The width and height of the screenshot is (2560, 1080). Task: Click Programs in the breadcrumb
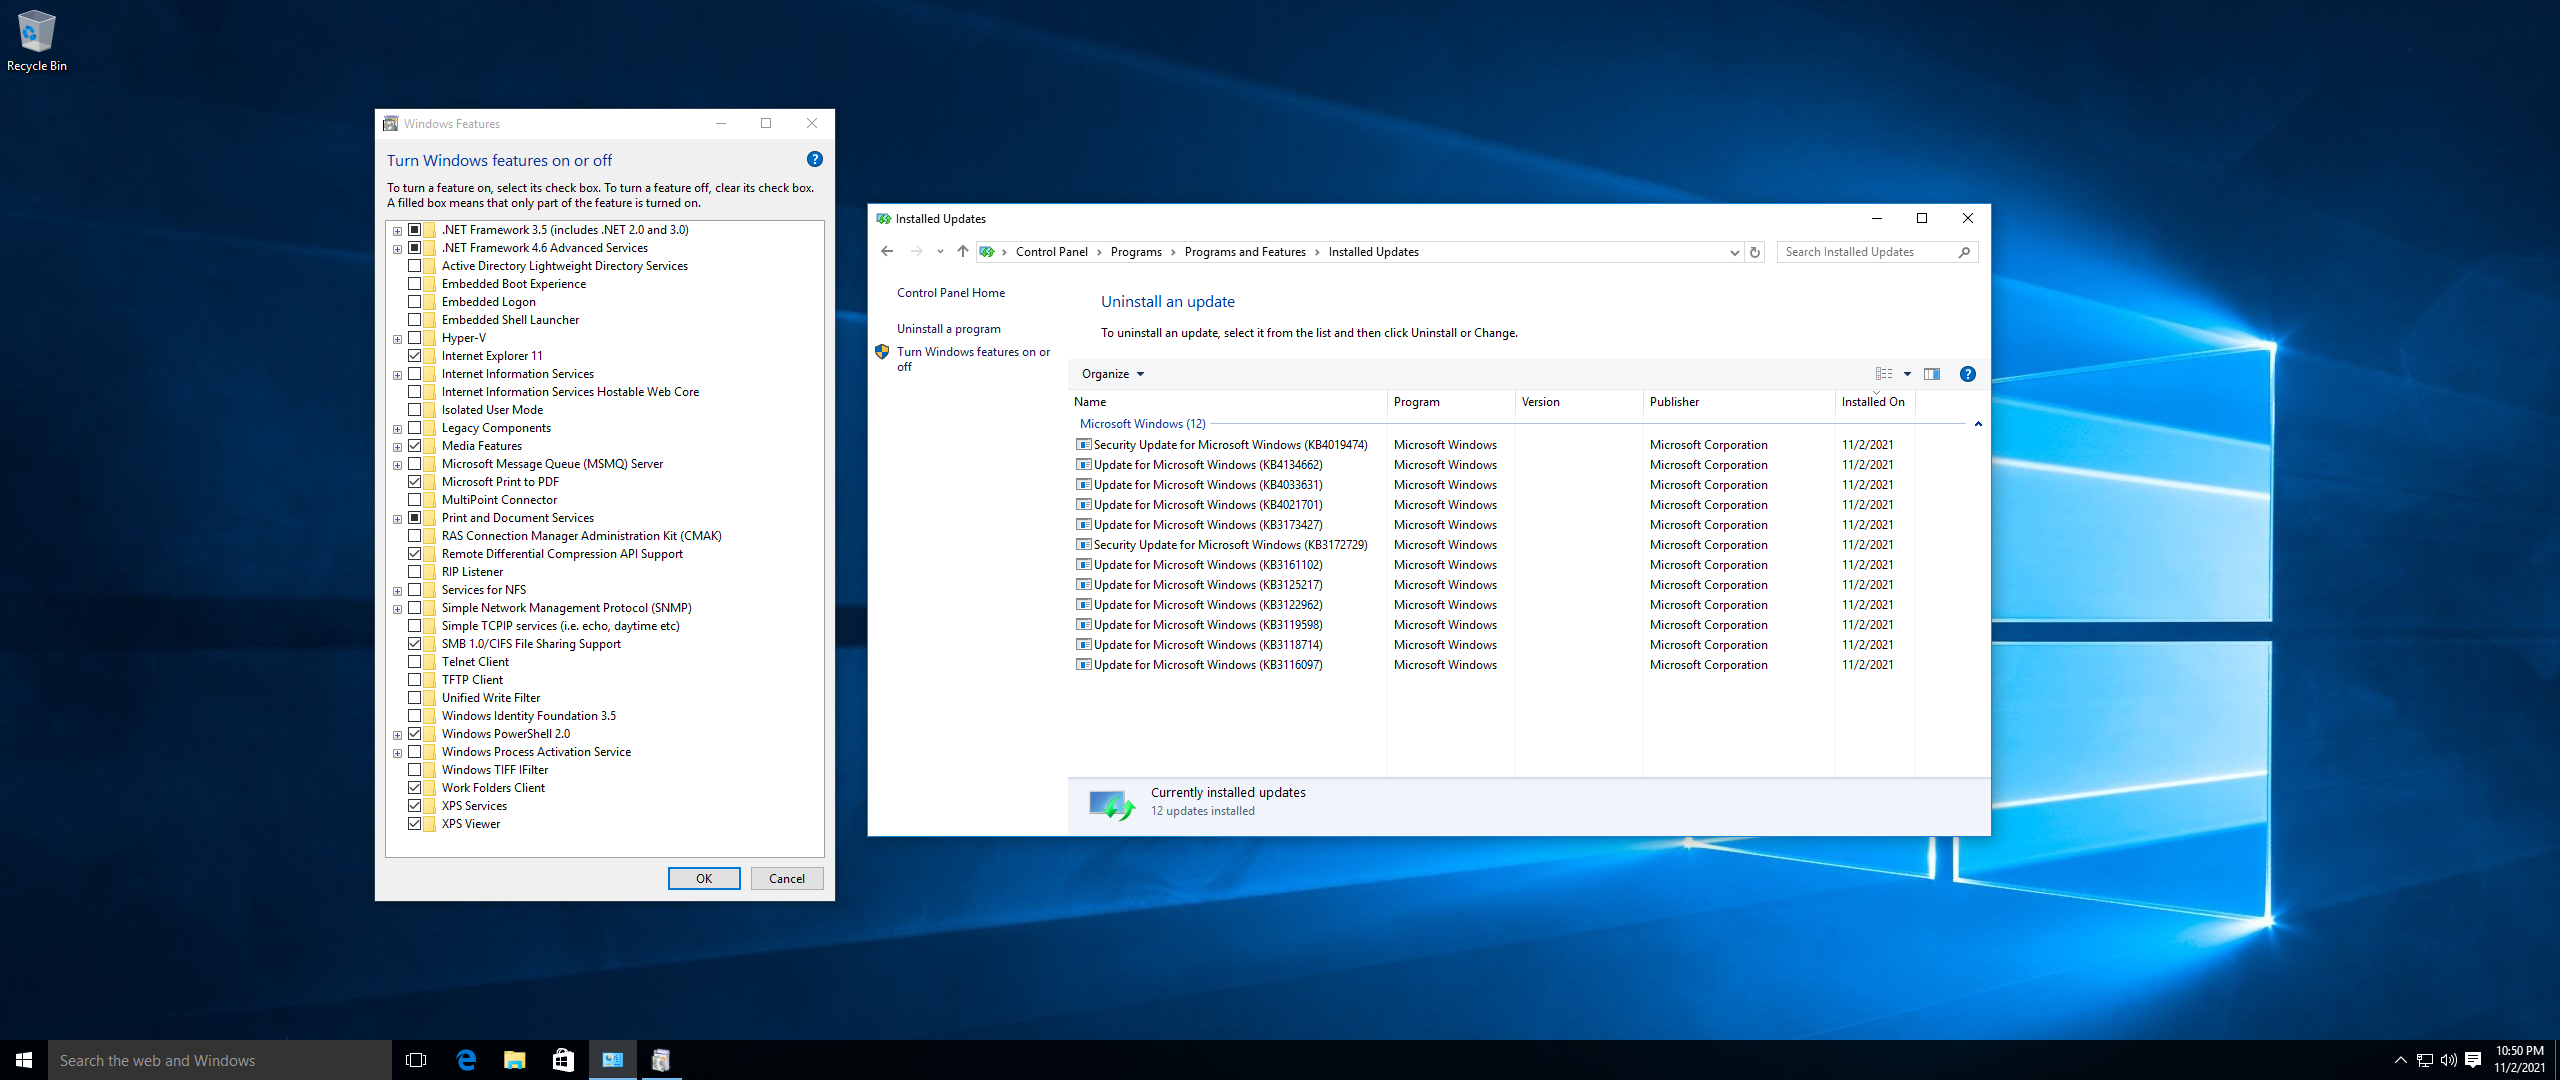[1136, 252]
